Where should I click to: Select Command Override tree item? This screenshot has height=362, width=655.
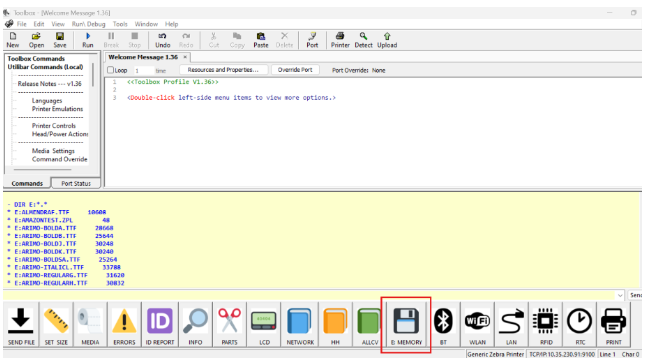tap(60, 159)
